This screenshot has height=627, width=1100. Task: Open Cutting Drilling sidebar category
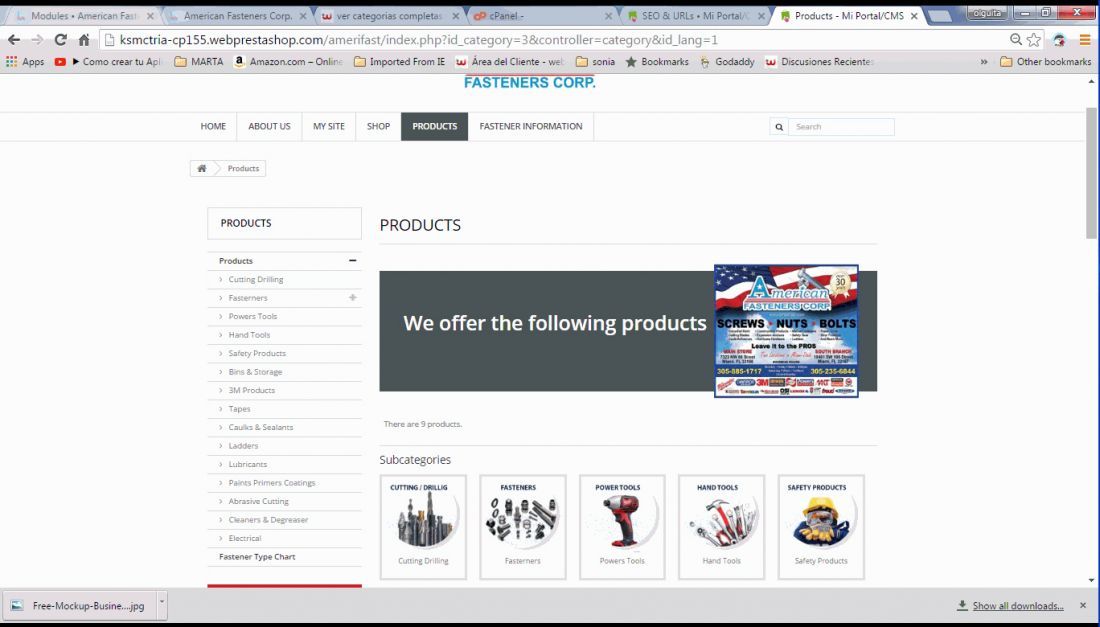256,279
